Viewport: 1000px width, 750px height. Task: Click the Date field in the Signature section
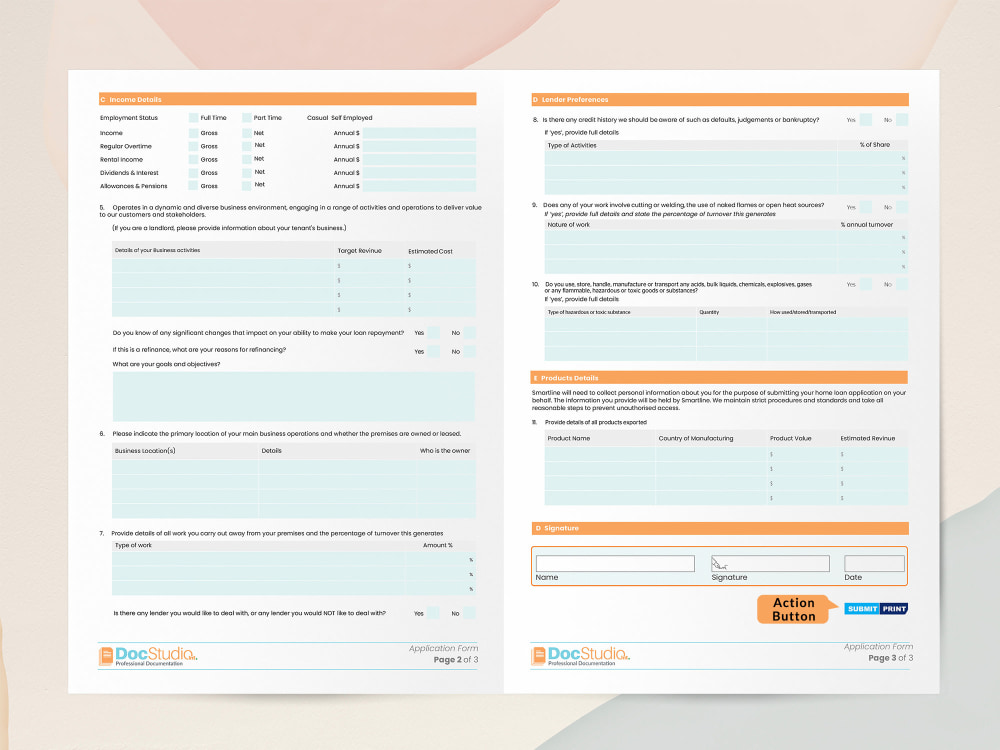click(x=873, y=563)
